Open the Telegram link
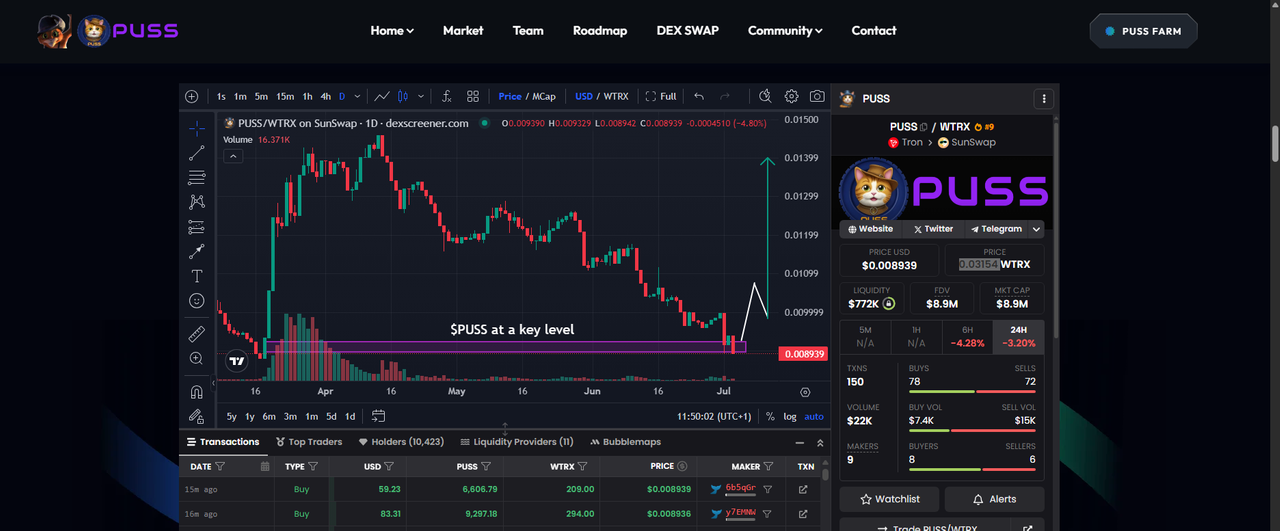 [996, 229]
